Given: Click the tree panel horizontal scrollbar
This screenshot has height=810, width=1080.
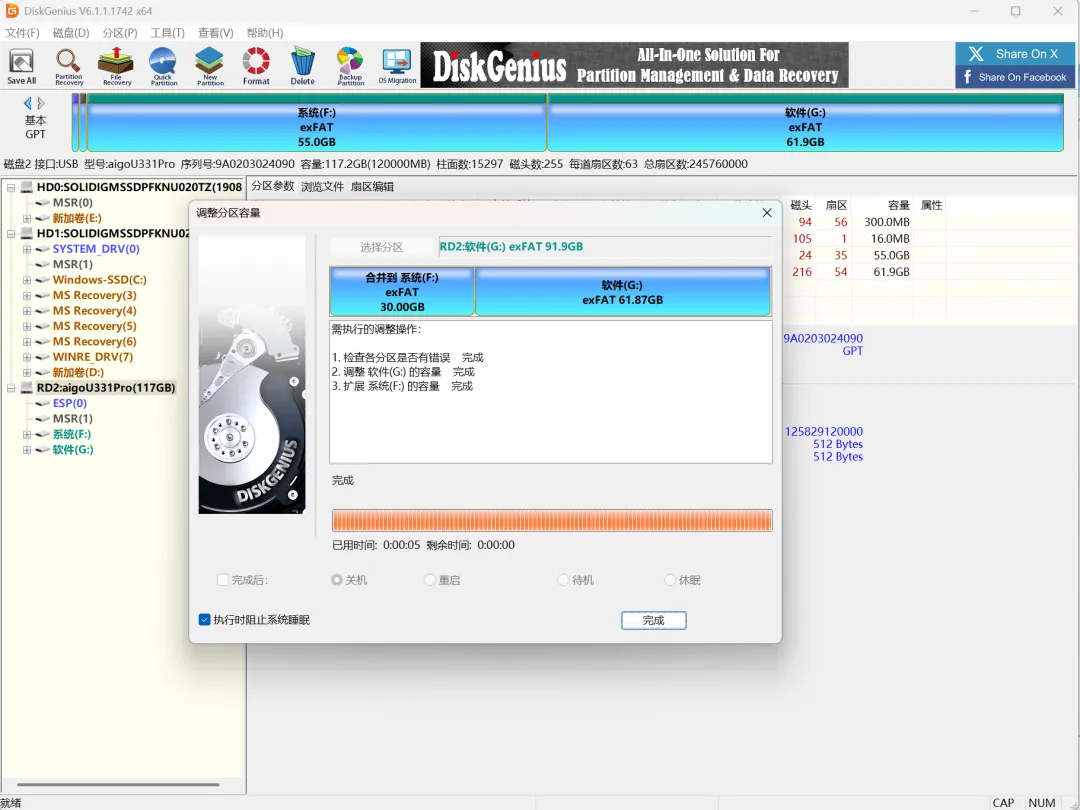Looking at the screenshot, I should [x=118, y=785].
